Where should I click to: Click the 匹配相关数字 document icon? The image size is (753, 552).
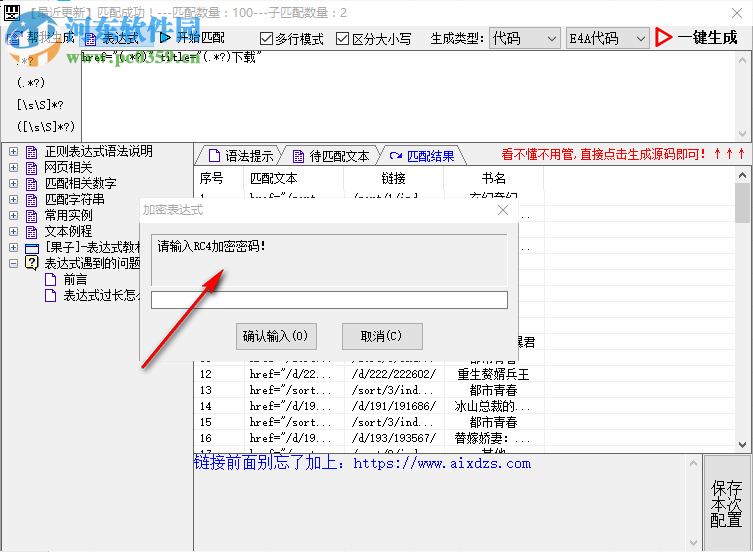tap(32, 184)
